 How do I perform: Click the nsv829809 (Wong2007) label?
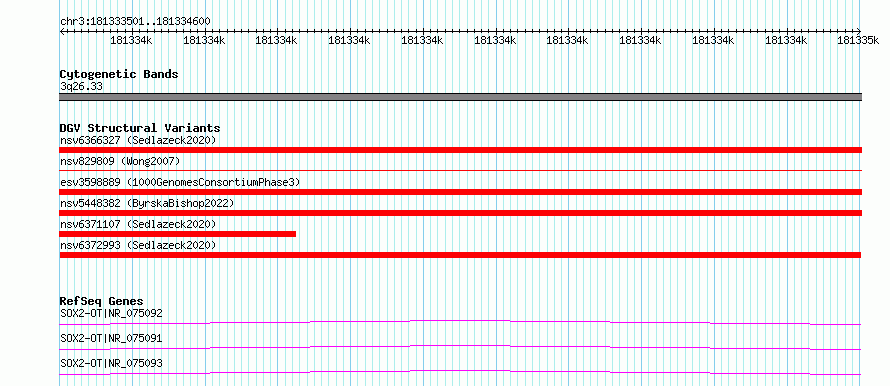[x=120, y=161]
